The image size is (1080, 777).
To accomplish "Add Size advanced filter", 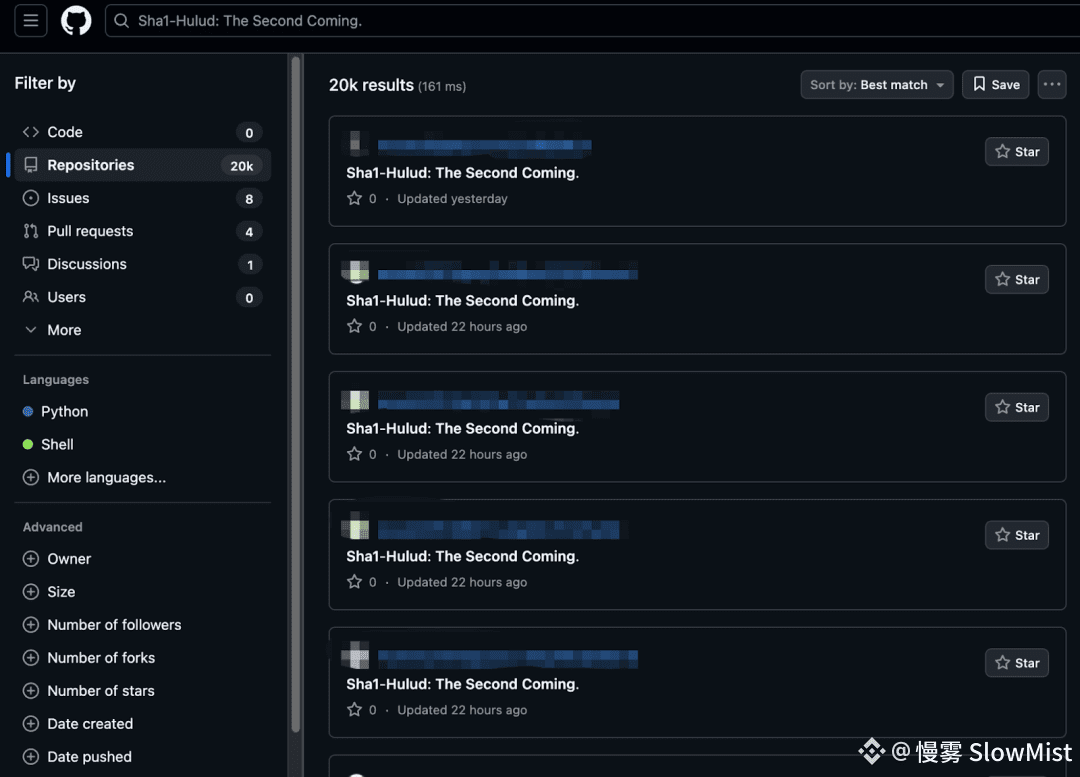I will (x=49, y=592).
